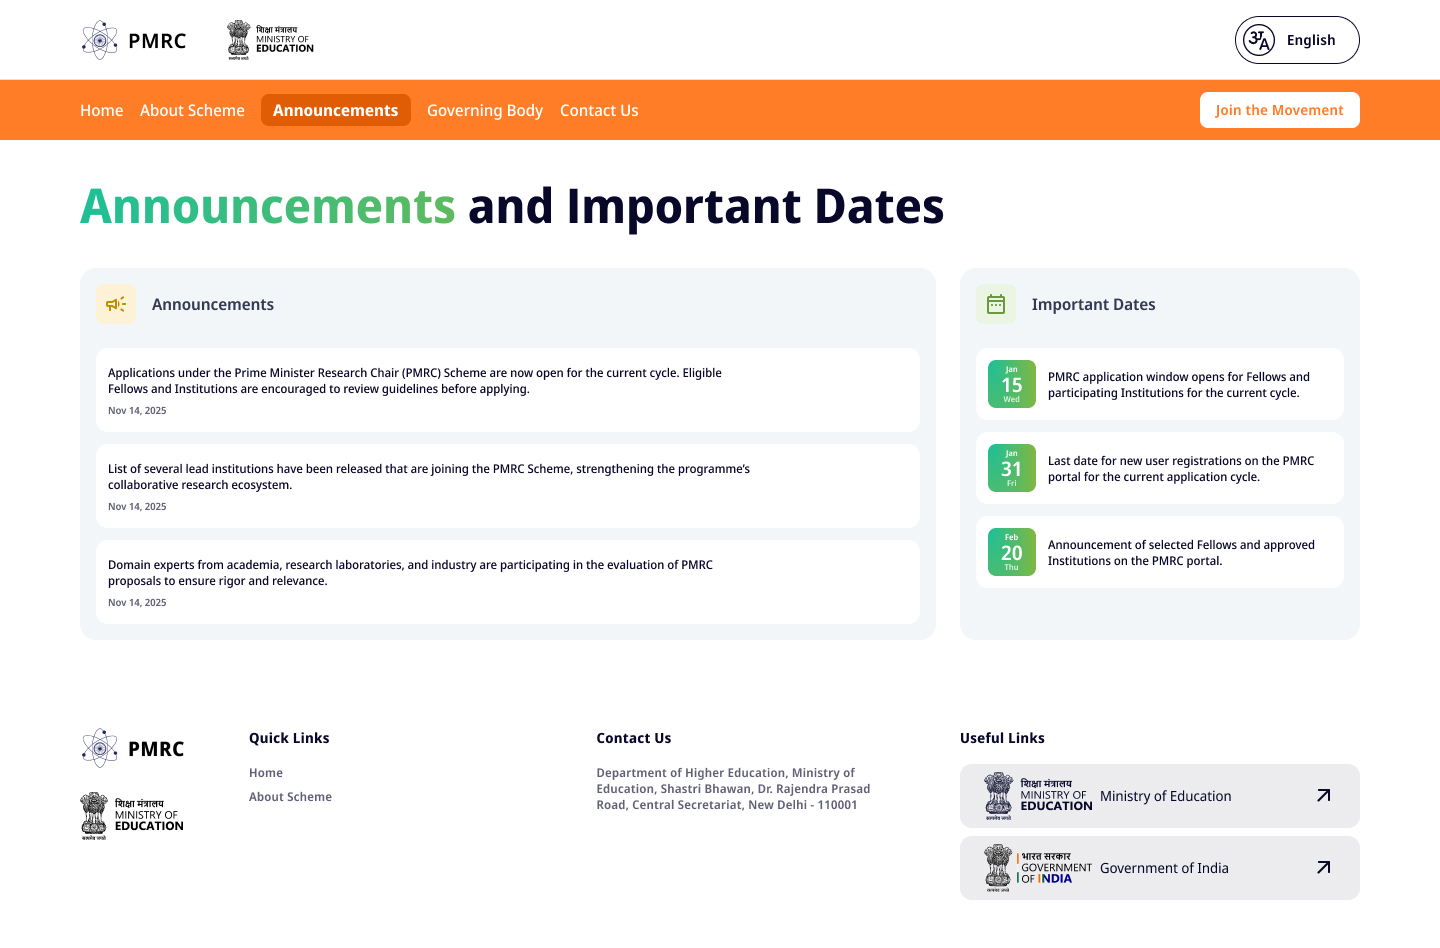Open the applications now open announcement
This screenshot has width=1440, height=948.
click(414, 381)
